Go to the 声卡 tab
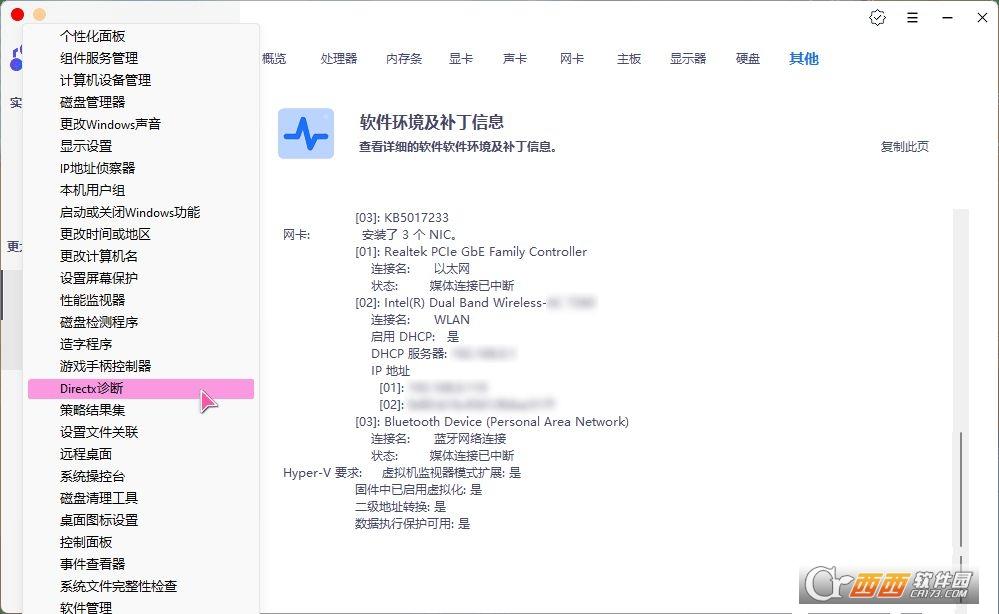999x614 pixels. (x=515, y=59)
